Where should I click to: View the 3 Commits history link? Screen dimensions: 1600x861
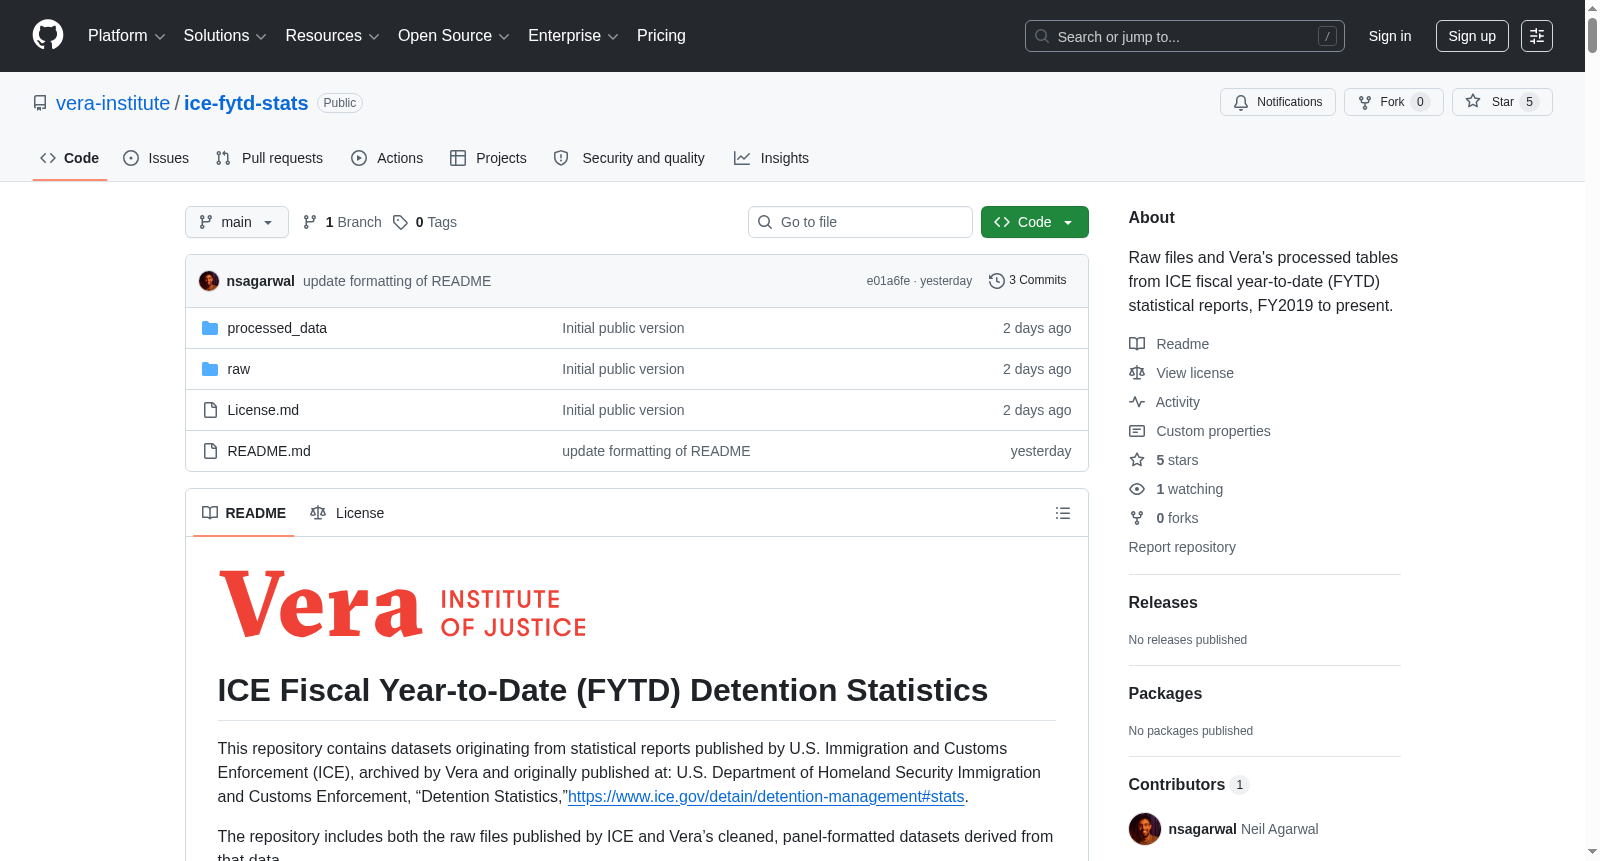[x=1028, y=280]
